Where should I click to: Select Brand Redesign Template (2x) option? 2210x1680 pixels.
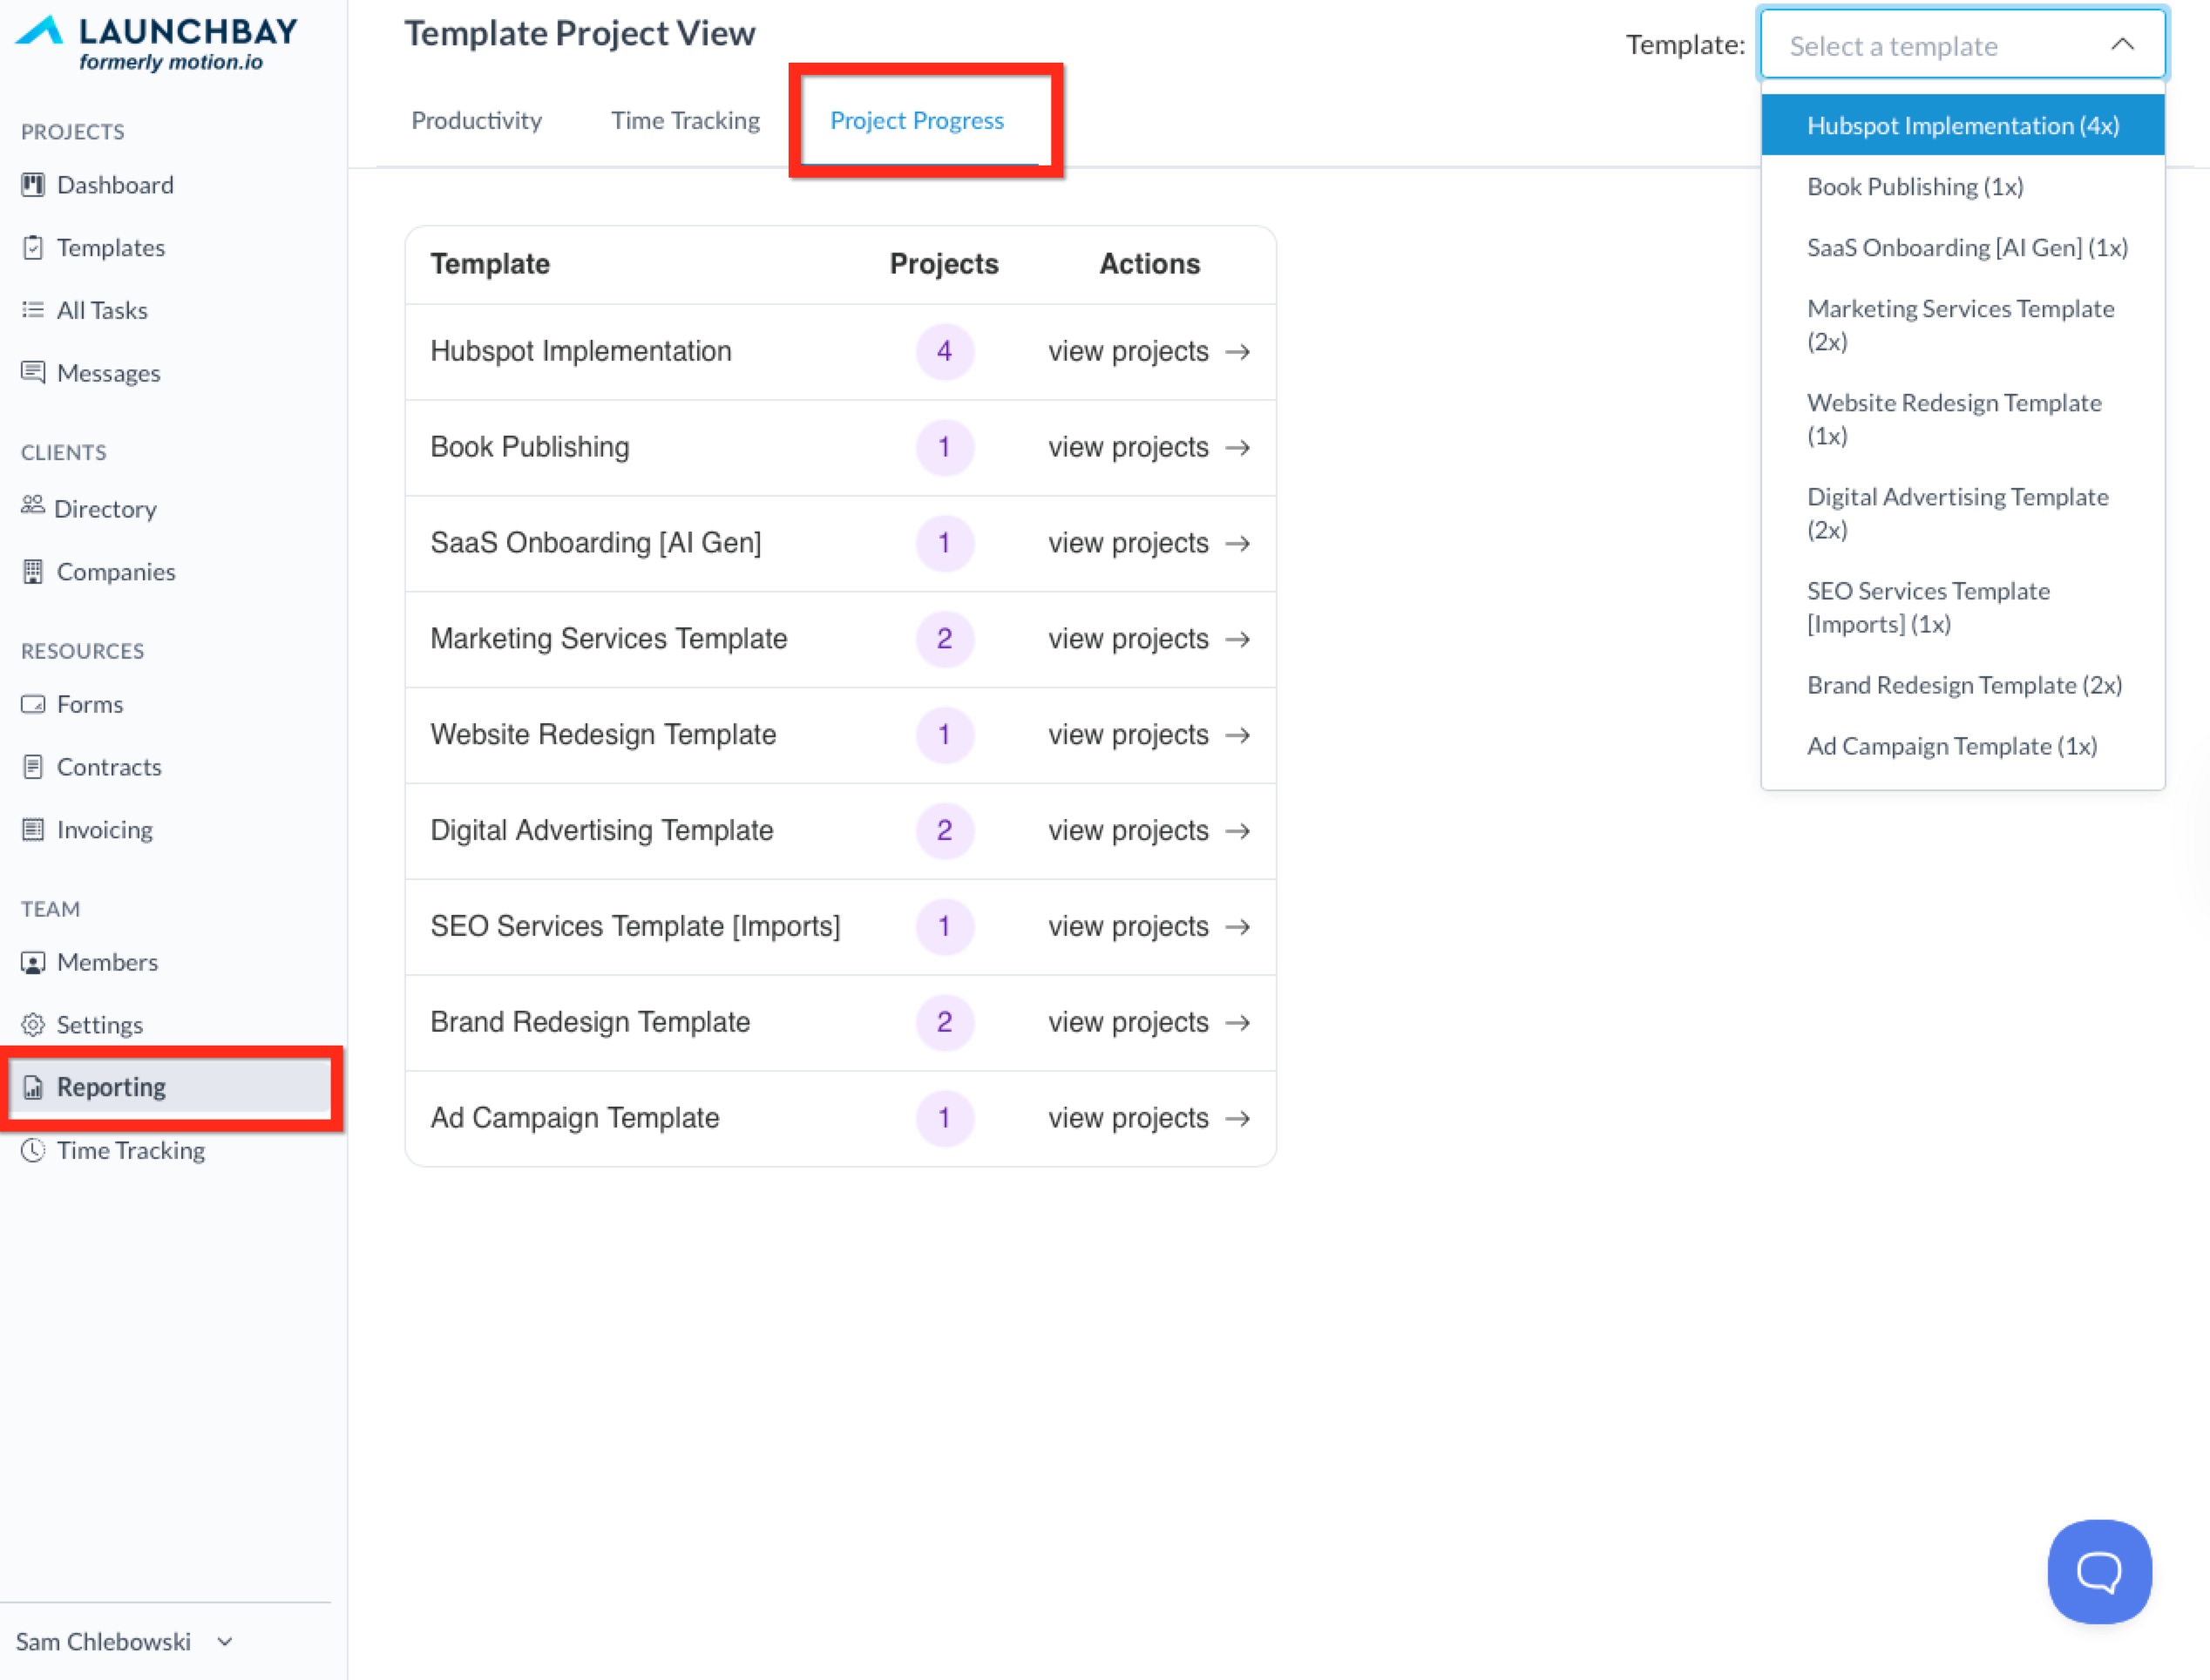click(1963, 685)
